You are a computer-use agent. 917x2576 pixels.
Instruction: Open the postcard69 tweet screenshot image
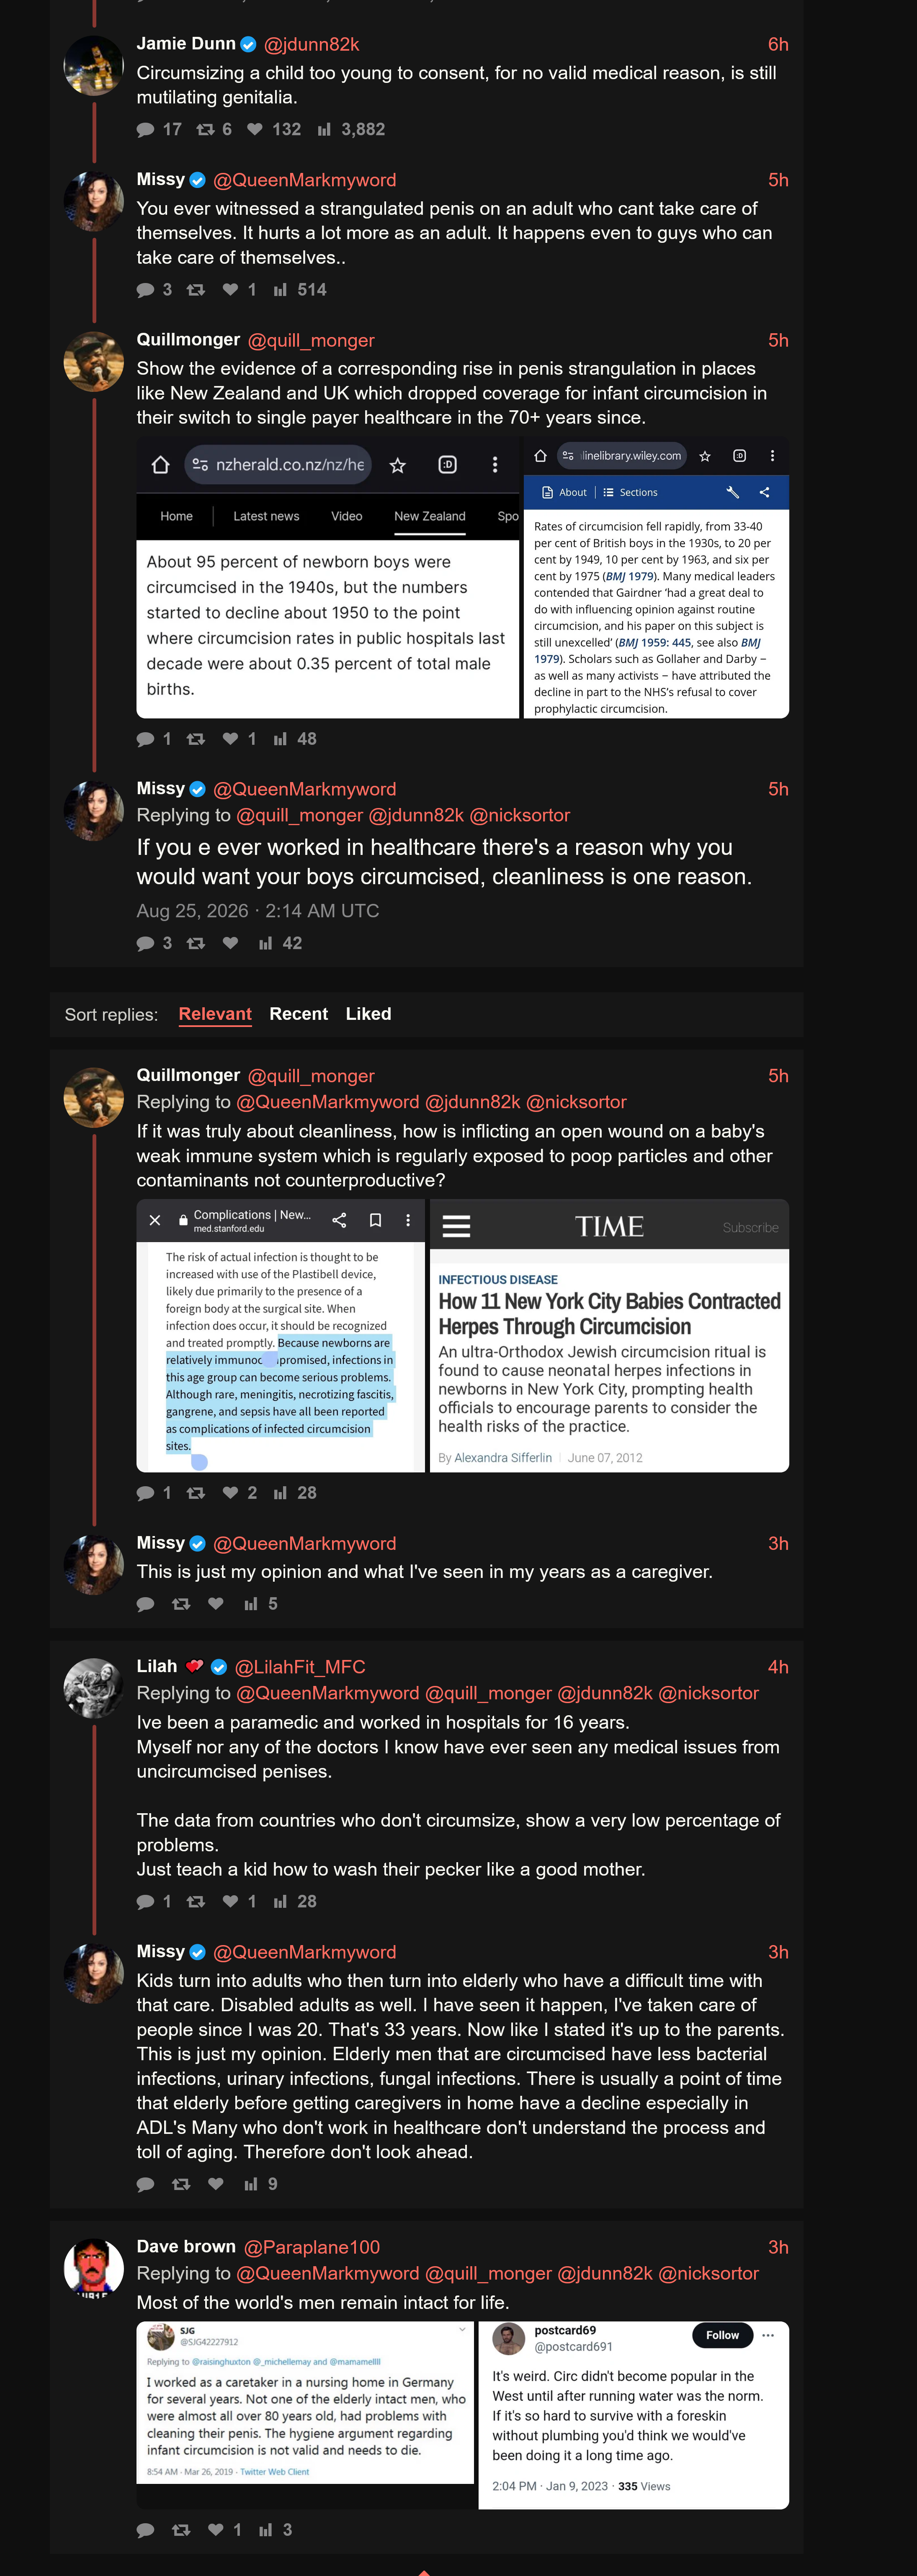634,2414
